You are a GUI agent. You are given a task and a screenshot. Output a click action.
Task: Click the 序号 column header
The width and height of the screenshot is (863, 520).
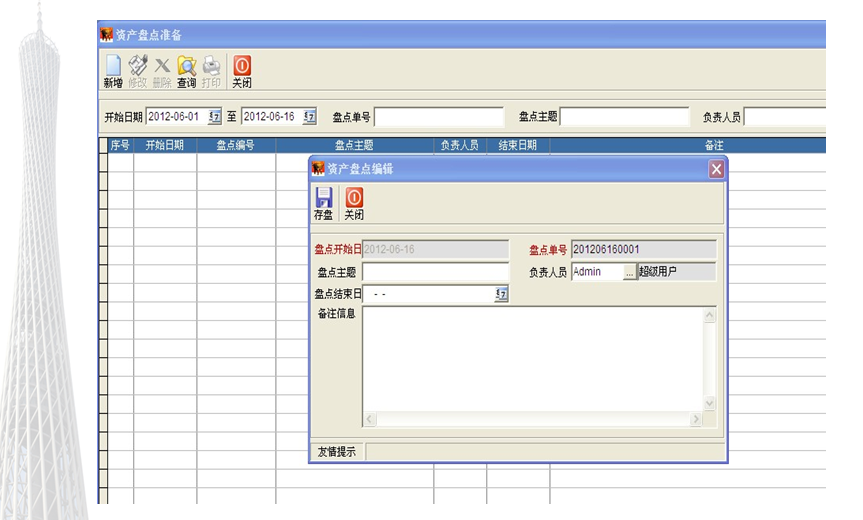point(120,145)
